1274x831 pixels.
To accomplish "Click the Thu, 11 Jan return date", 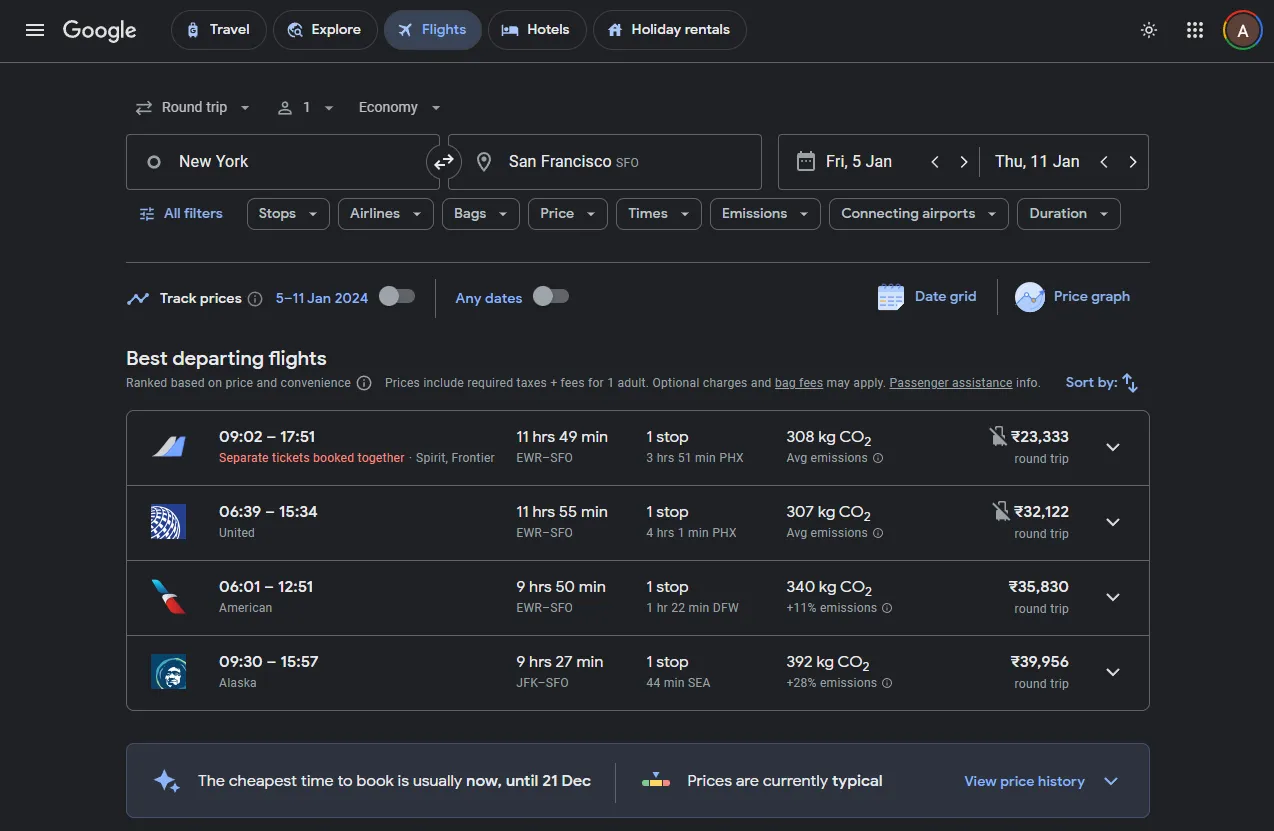I will coord(1037,162).
